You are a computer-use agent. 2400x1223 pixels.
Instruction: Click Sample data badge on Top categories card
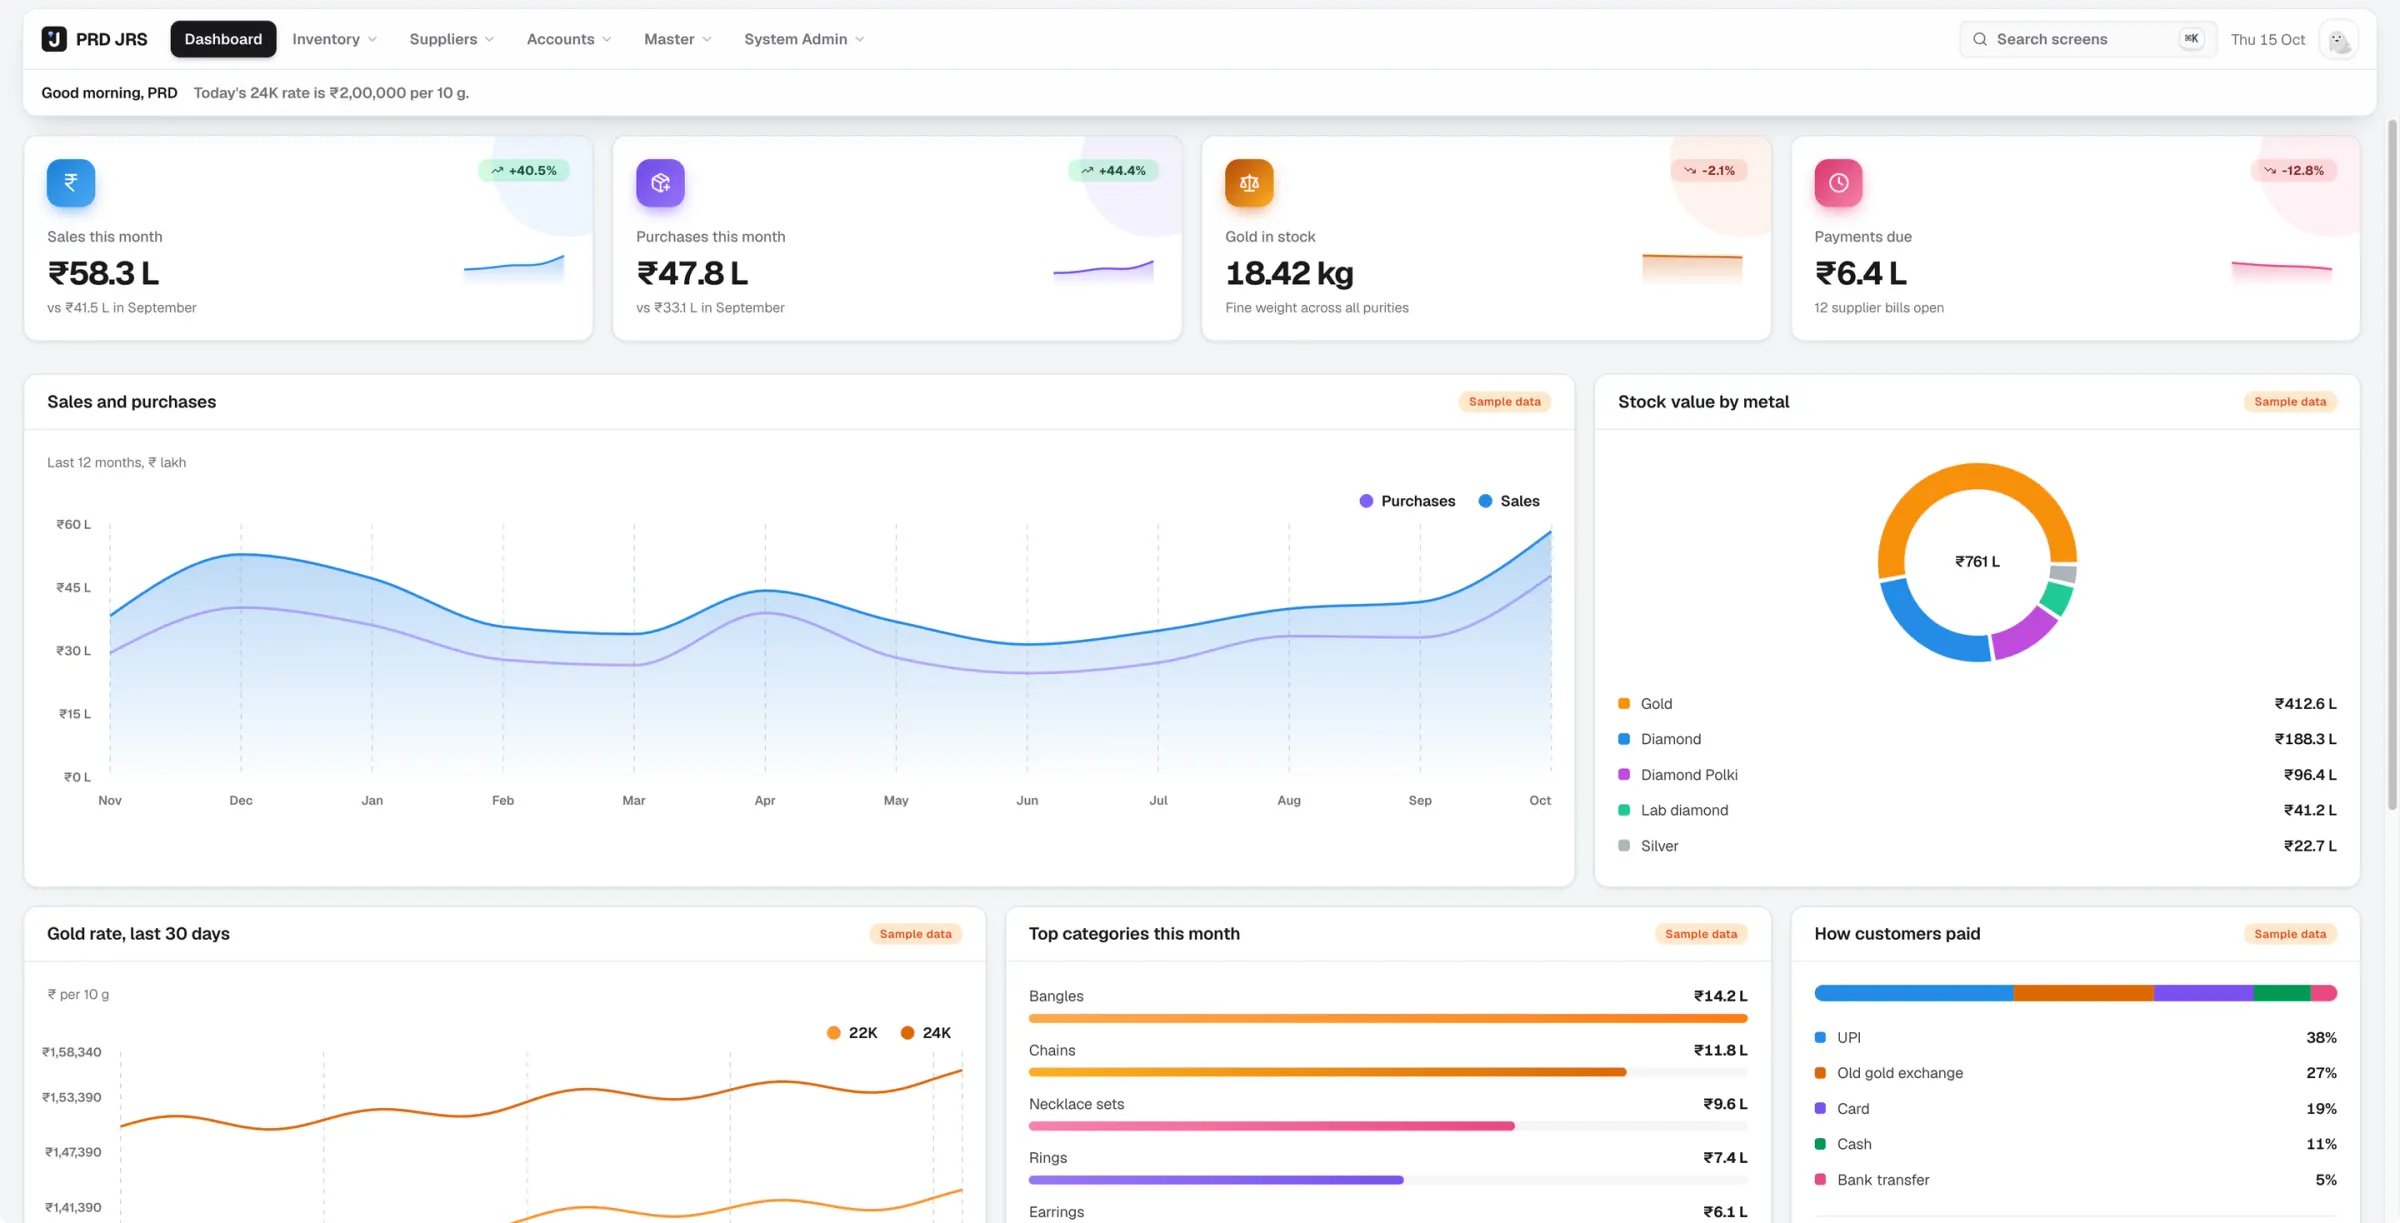click(x=1701, y=934)
